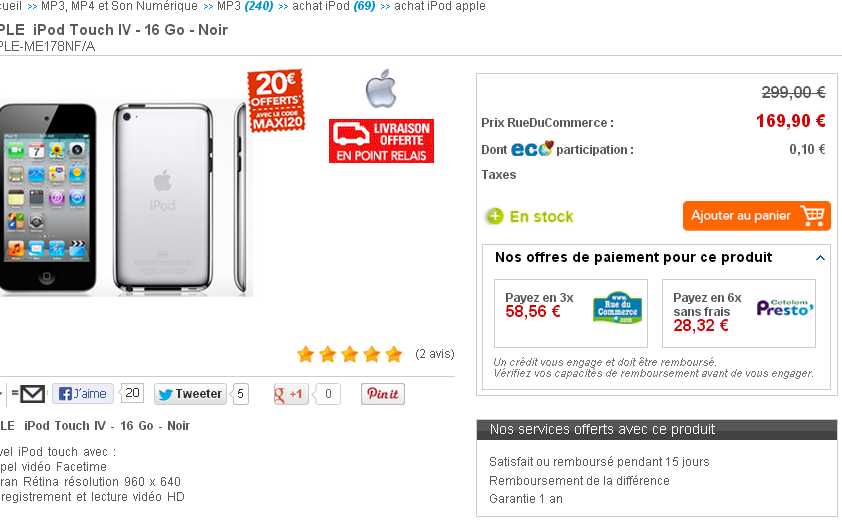The height and width of the screenshot is (520, 842).
Task: Click the eco participation logo
Action: point(532,148)
